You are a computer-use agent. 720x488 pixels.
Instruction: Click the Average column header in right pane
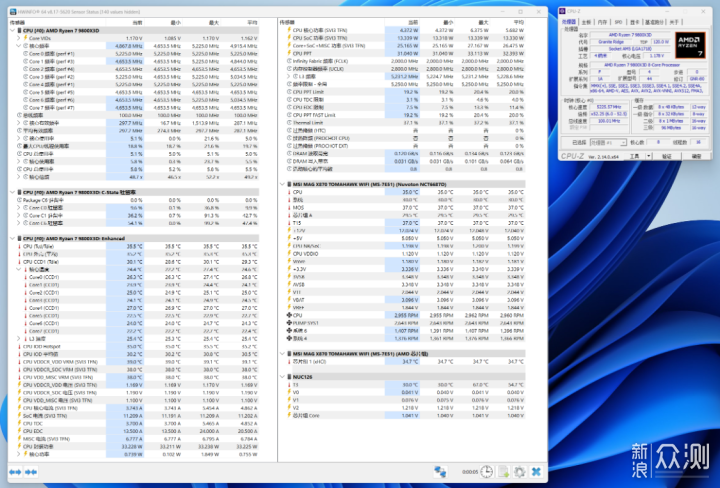pyautogui.click(x=507, y=22)
